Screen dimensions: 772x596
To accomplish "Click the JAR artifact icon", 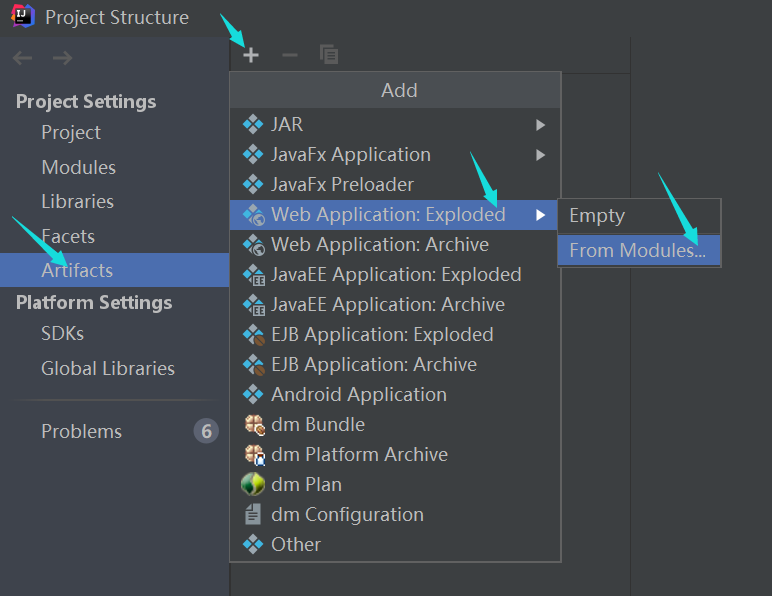I will tap(253, 125).
